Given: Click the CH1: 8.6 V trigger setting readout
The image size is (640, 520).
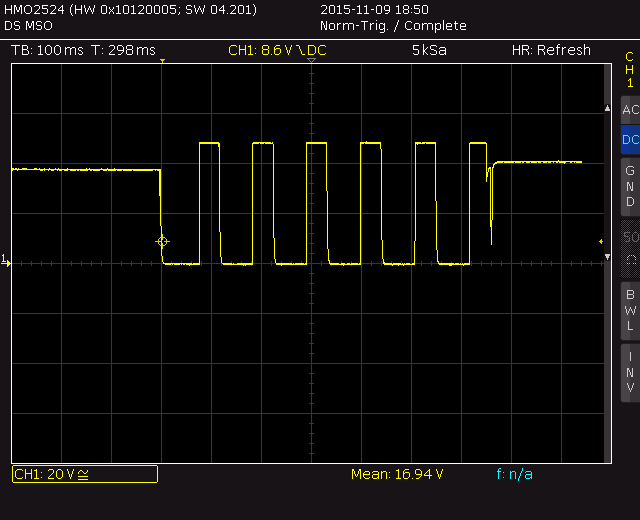Looking at the screenshot, I should click(x=277, y=50).
